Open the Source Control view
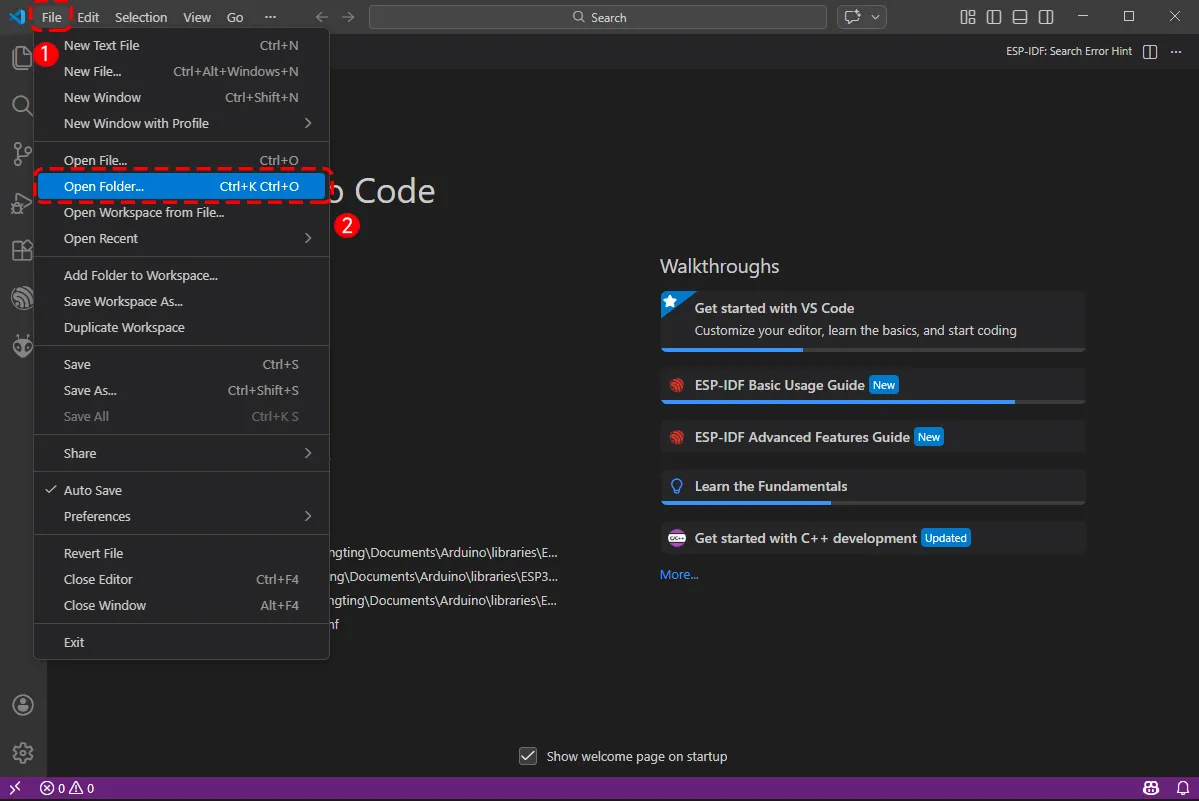 point(22,154)
